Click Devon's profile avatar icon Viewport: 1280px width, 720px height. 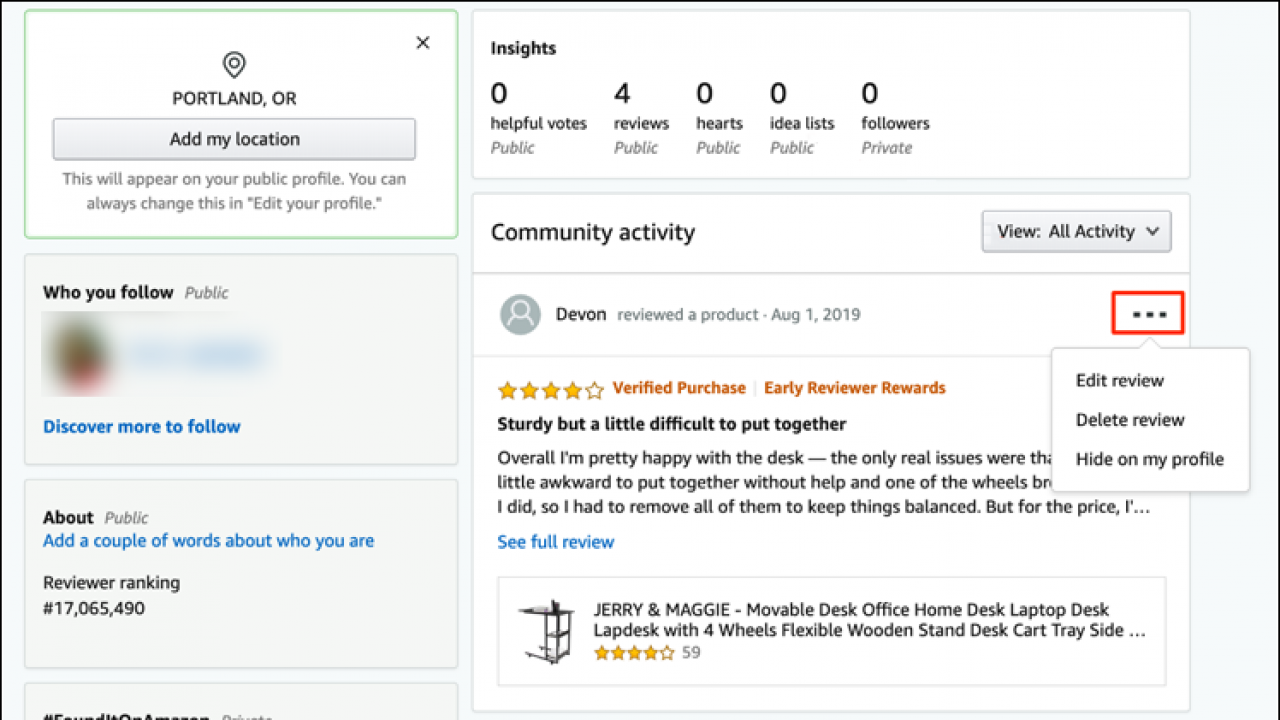520,313
